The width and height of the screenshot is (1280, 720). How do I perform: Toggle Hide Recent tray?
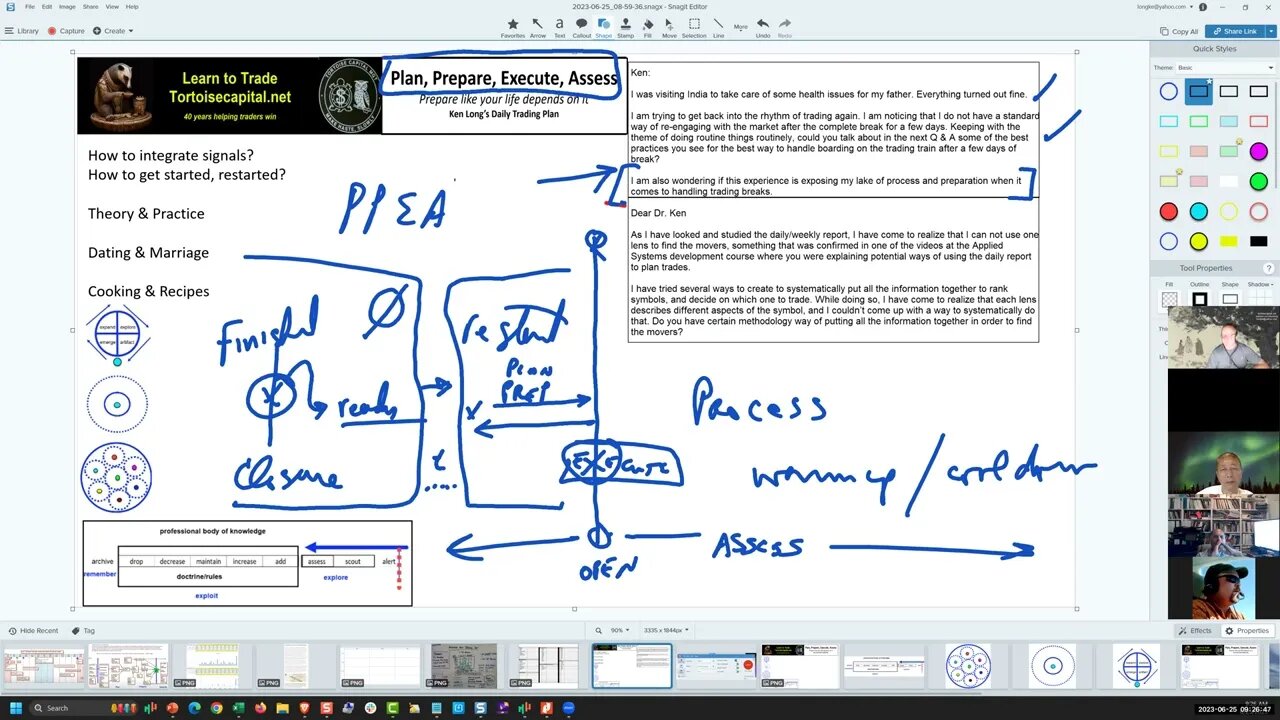coord(34,631)
